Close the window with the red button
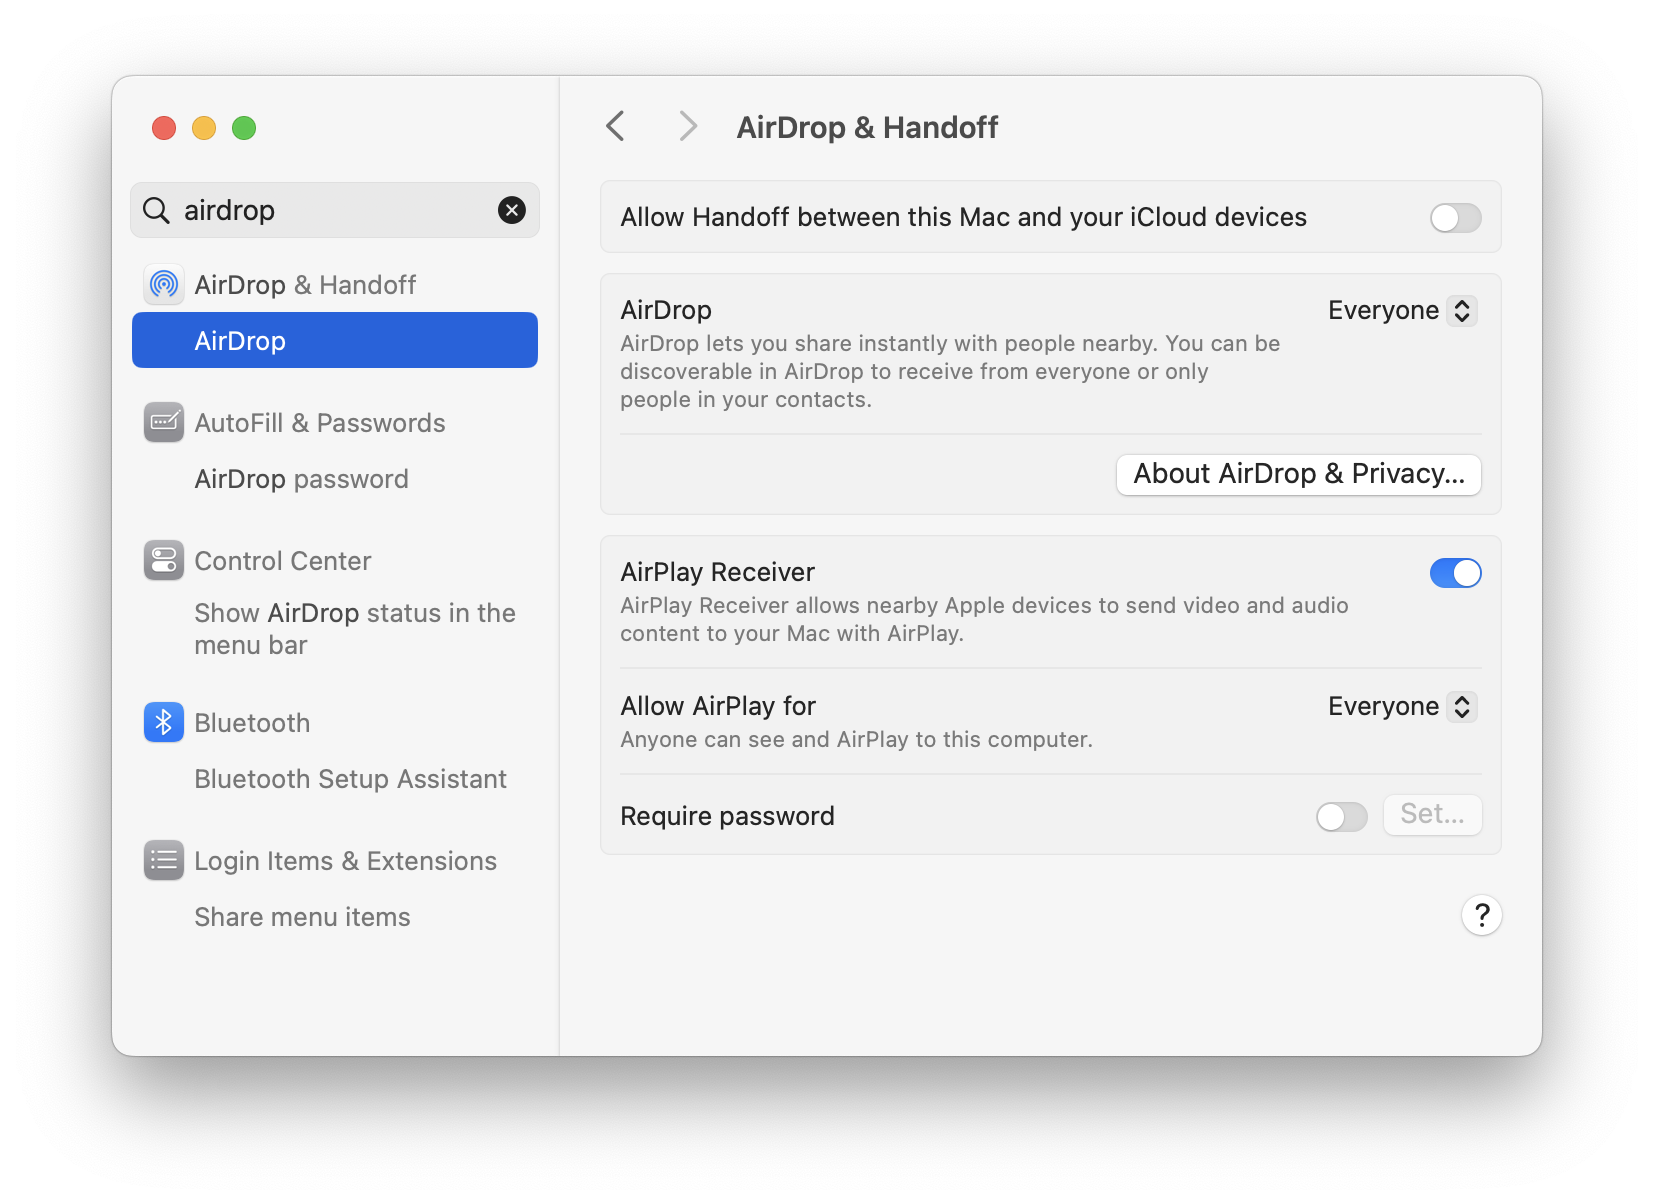 point(164,128)
